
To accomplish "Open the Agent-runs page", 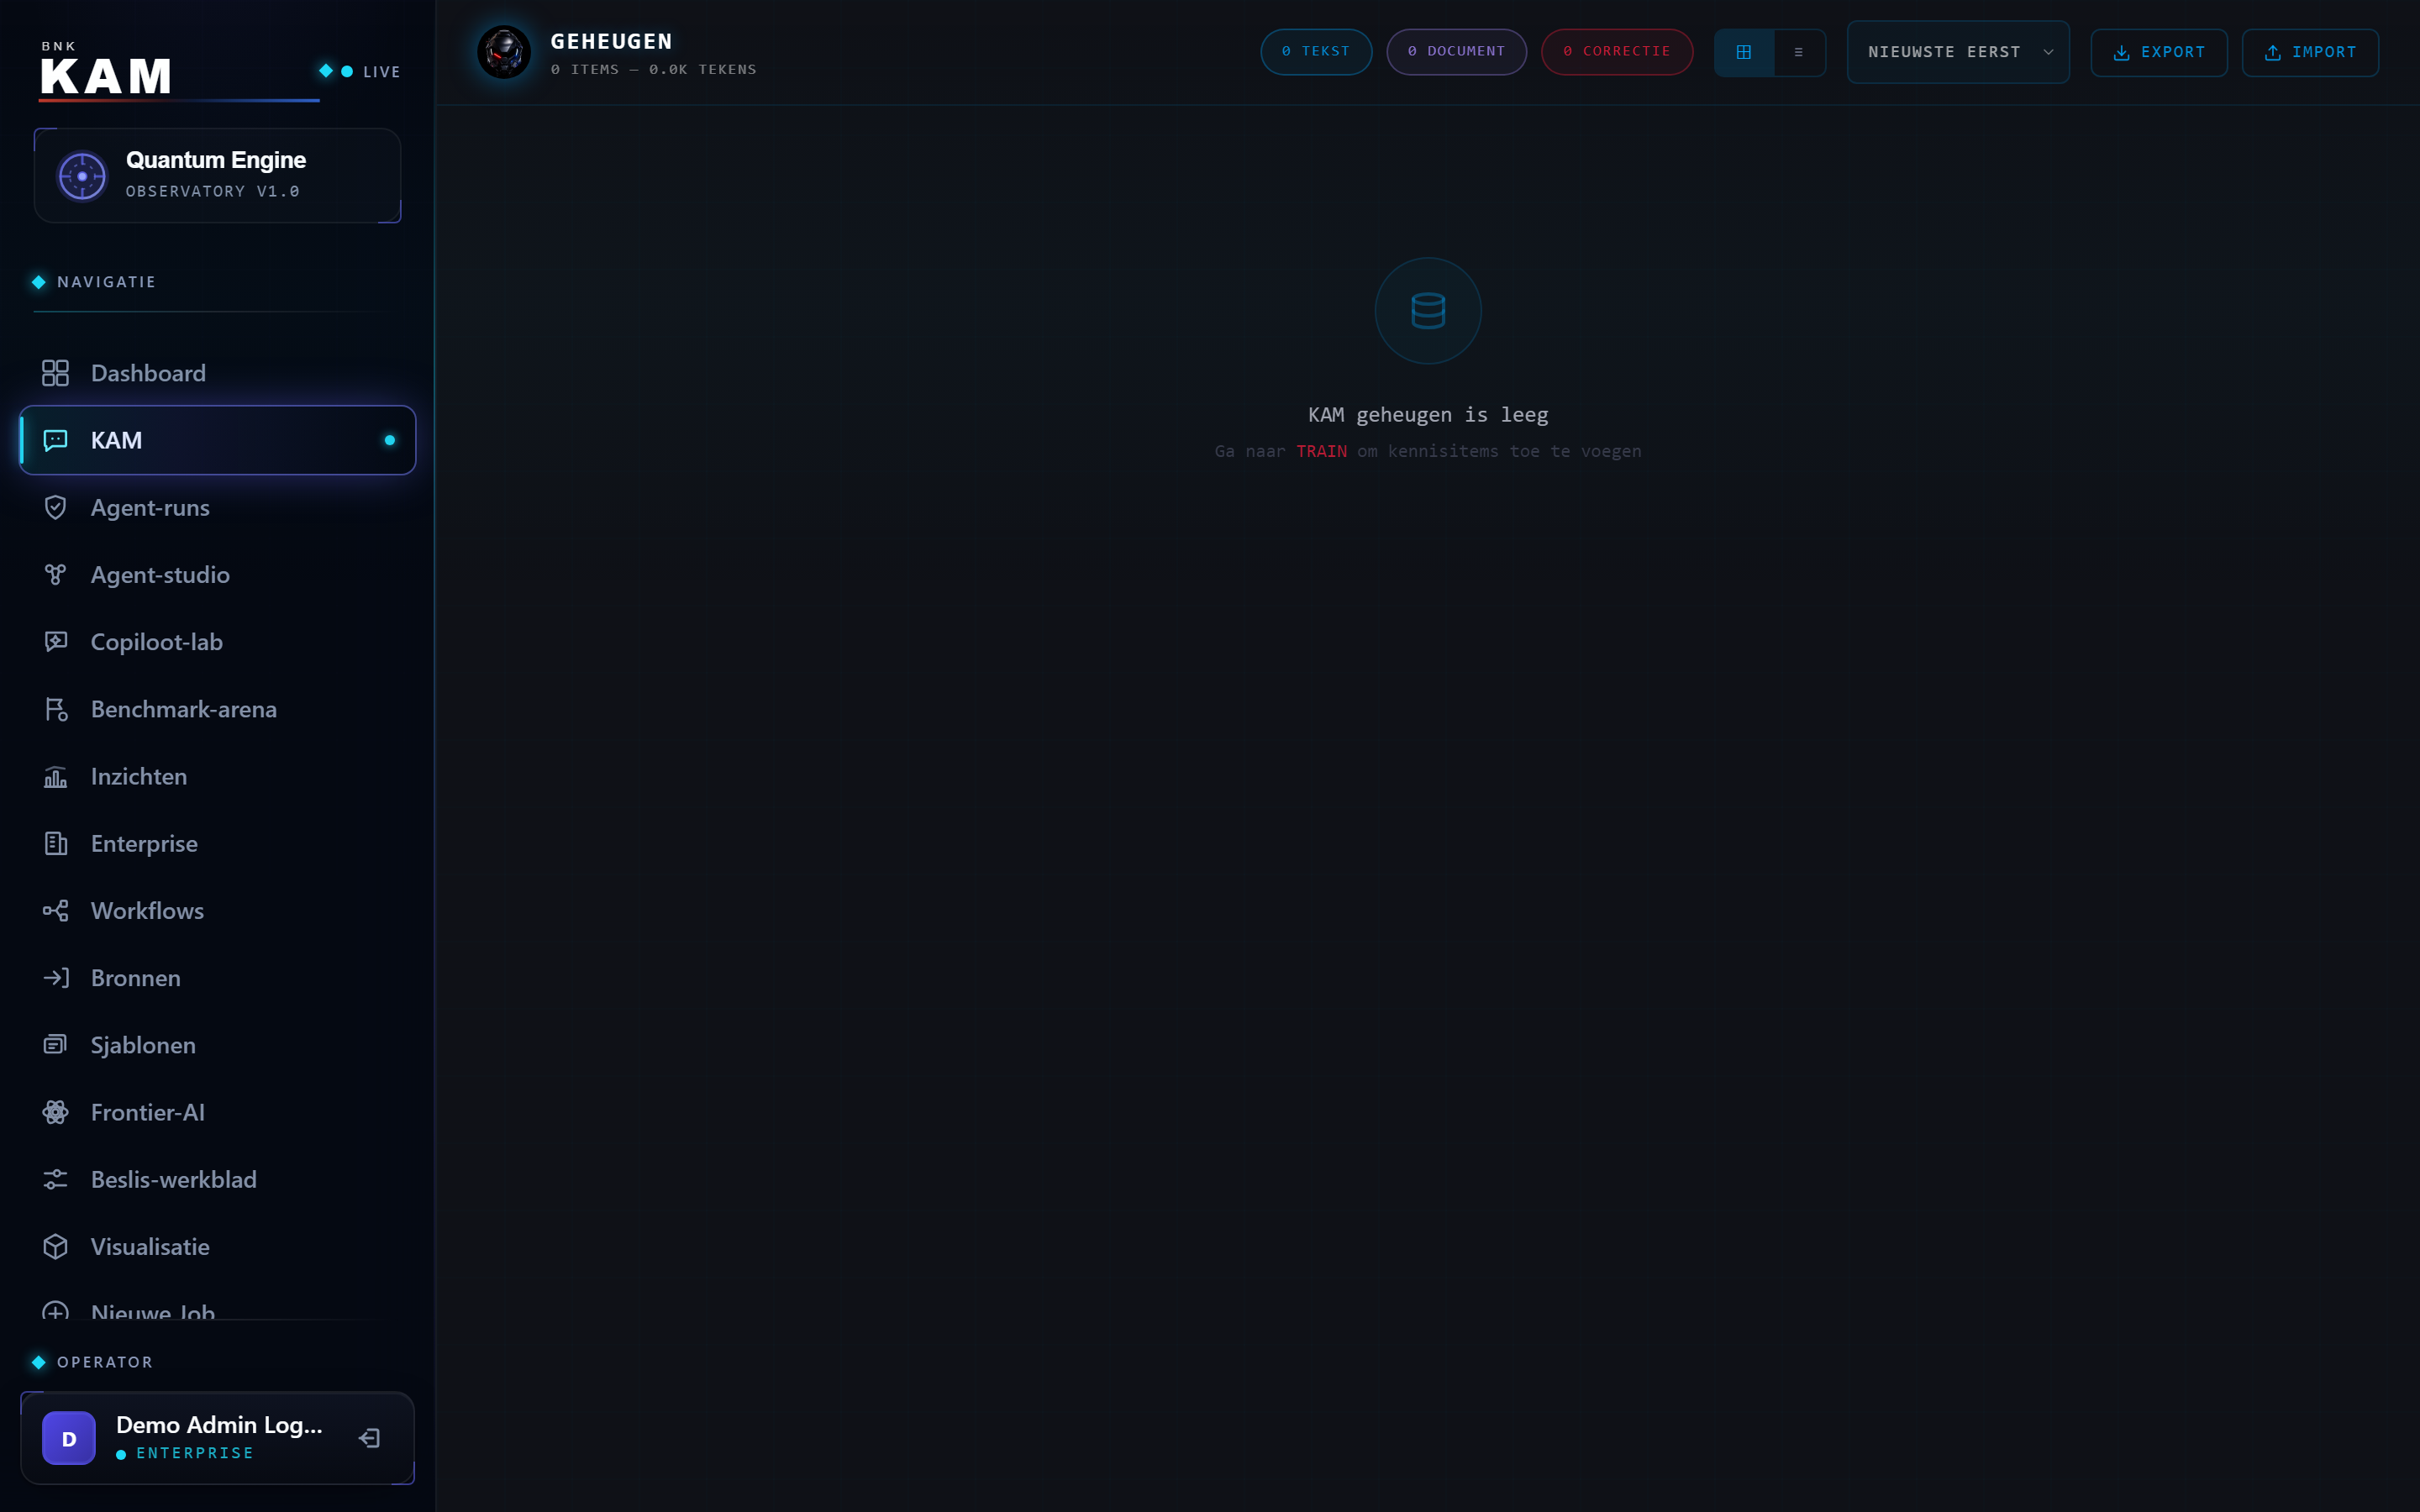I will (217, 507).
